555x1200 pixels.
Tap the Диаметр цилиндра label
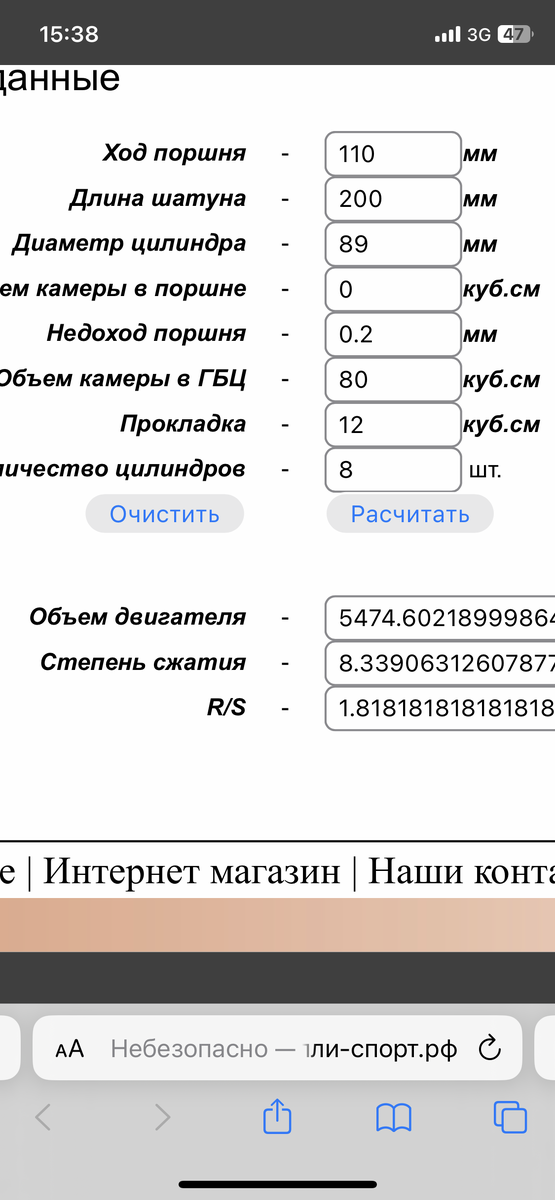pos(129,244)
